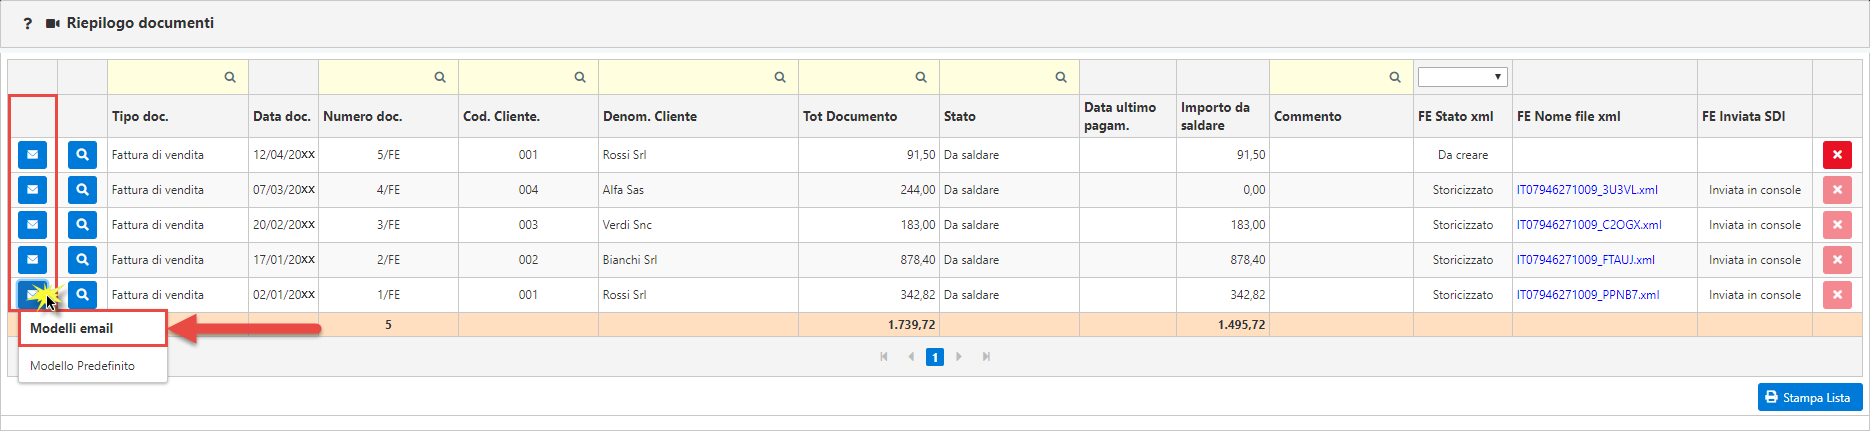This screenshot has height=431, width=1870.
Task: Open IT07946271009_3U3VL.xml file link
Action: point(1587,190)
